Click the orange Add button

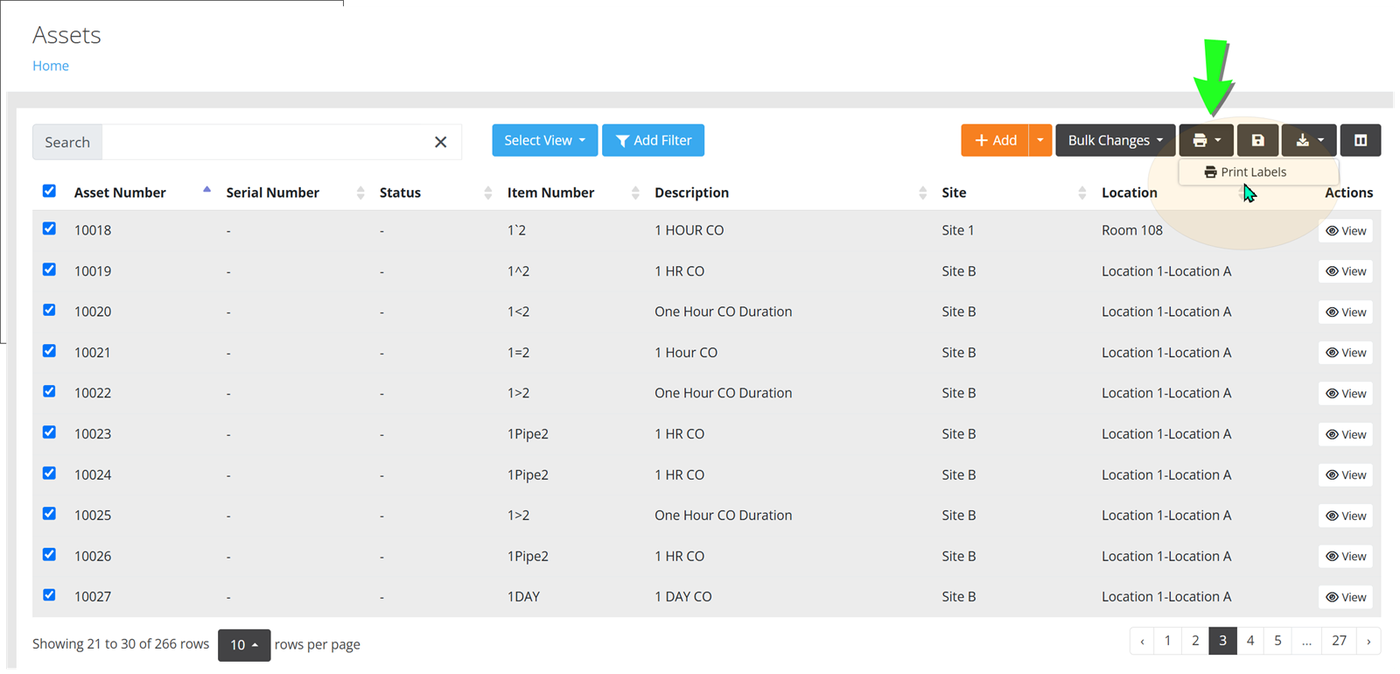(995, 140)
